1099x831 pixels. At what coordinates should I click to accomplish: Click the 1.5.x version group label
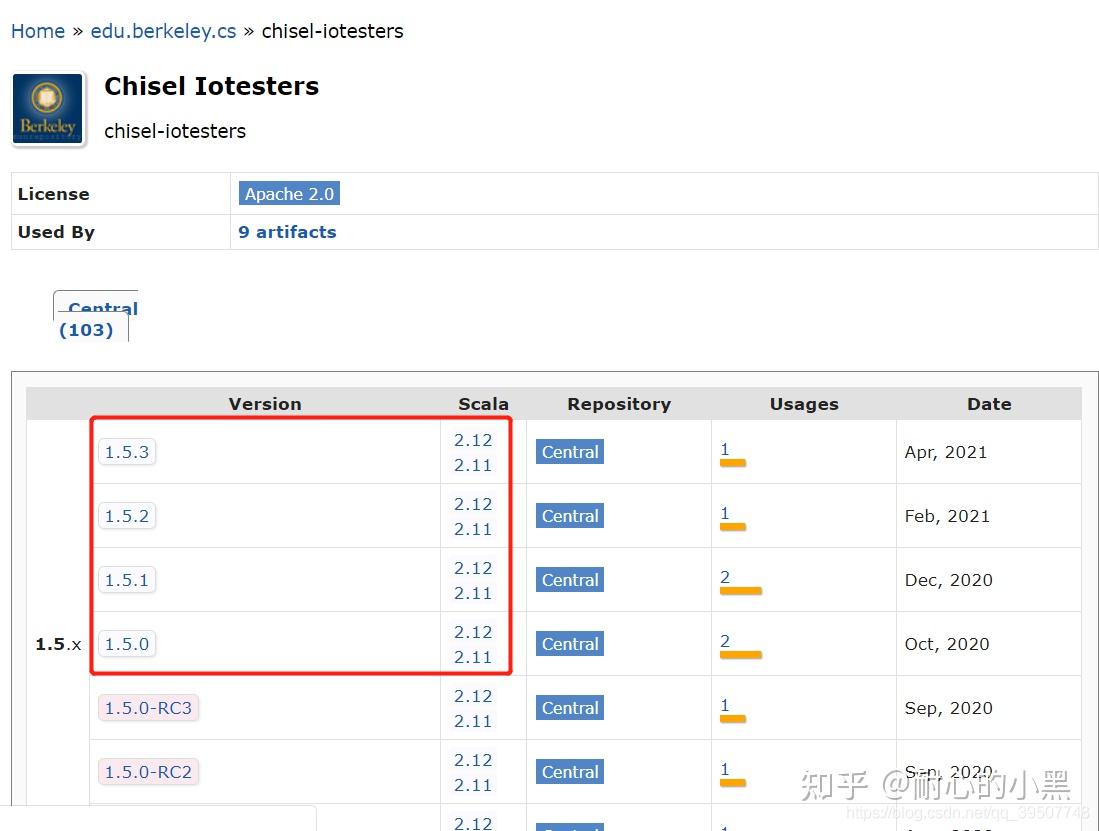[58, 644]
